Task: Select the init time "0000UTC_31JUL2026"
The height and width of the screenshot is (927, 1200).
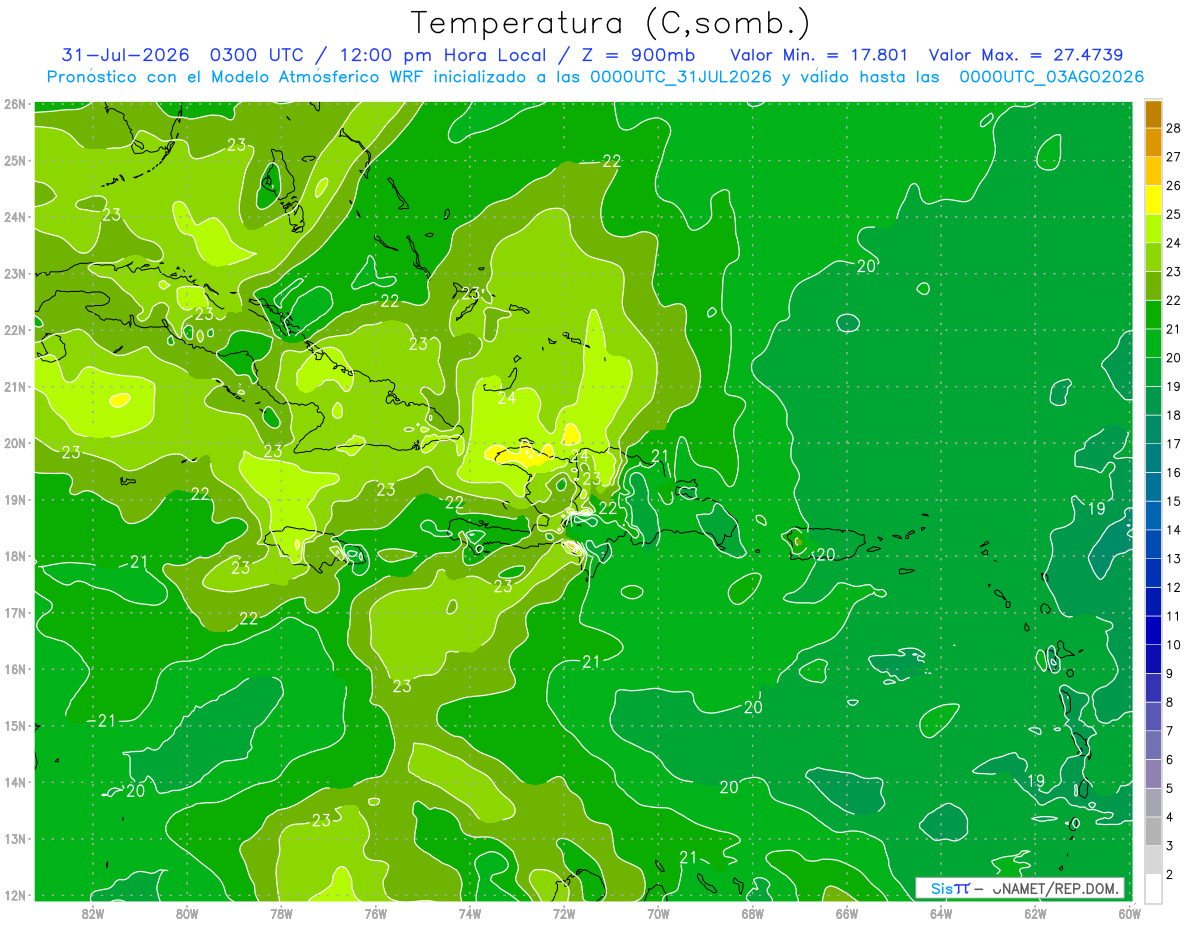Action: pyautogui.click(x=681, y=77)
